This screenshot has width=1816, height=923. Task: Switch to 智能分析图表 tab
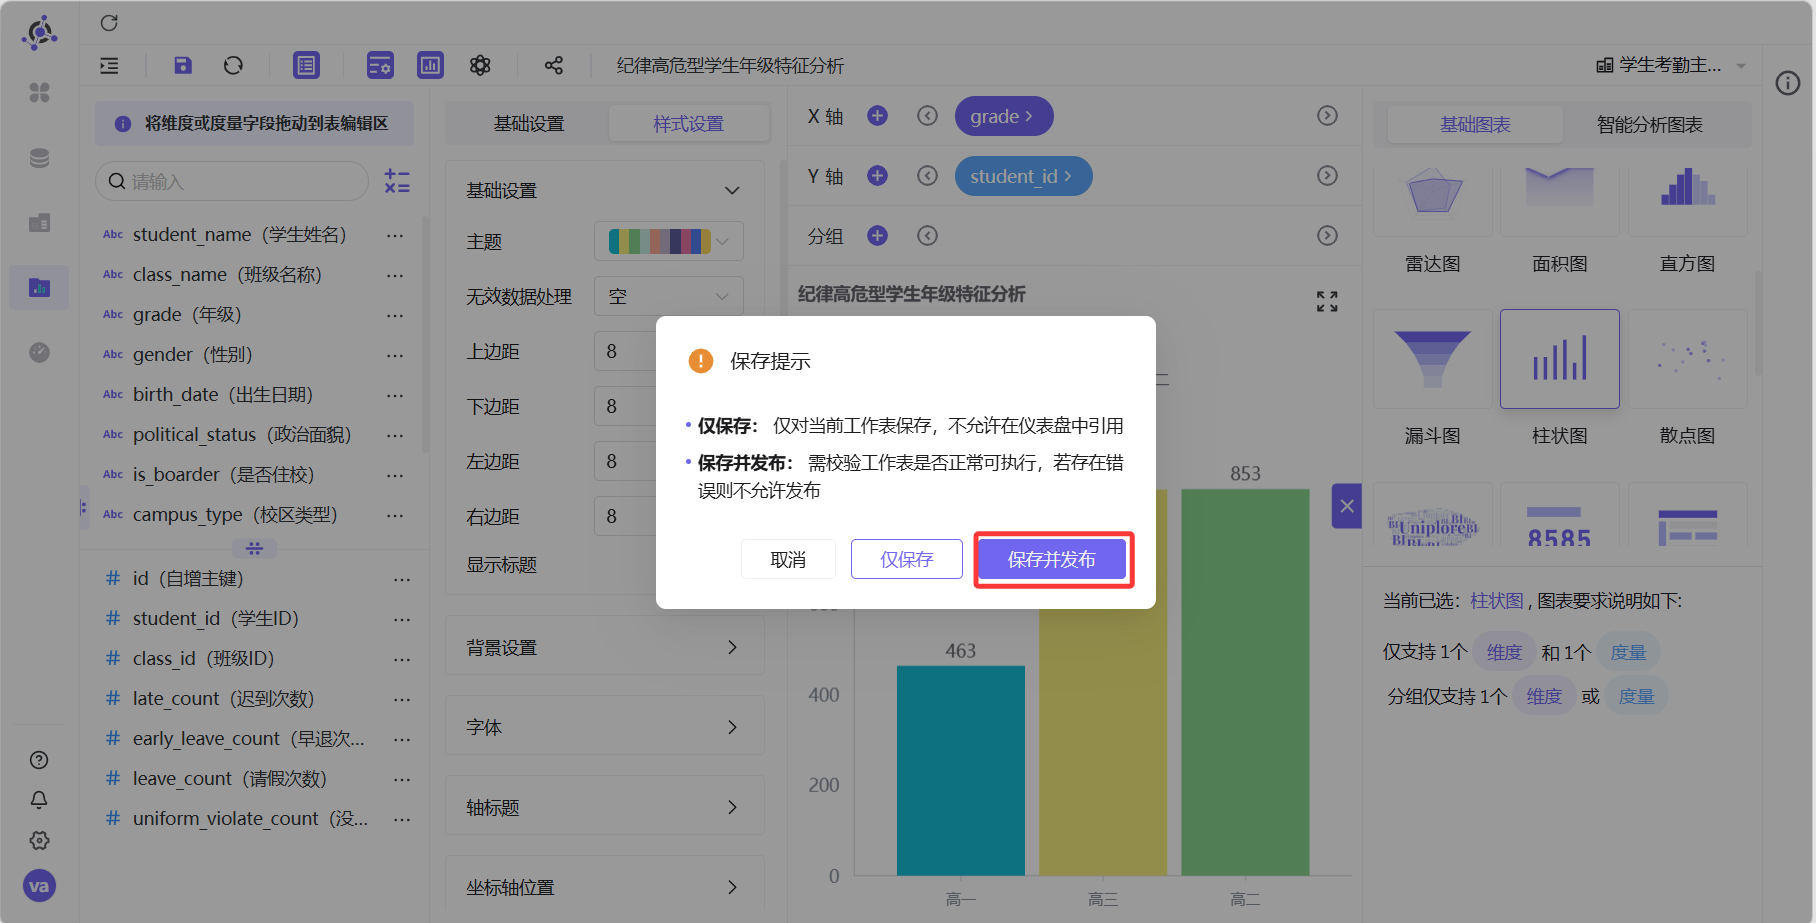tap(1650, 124)
